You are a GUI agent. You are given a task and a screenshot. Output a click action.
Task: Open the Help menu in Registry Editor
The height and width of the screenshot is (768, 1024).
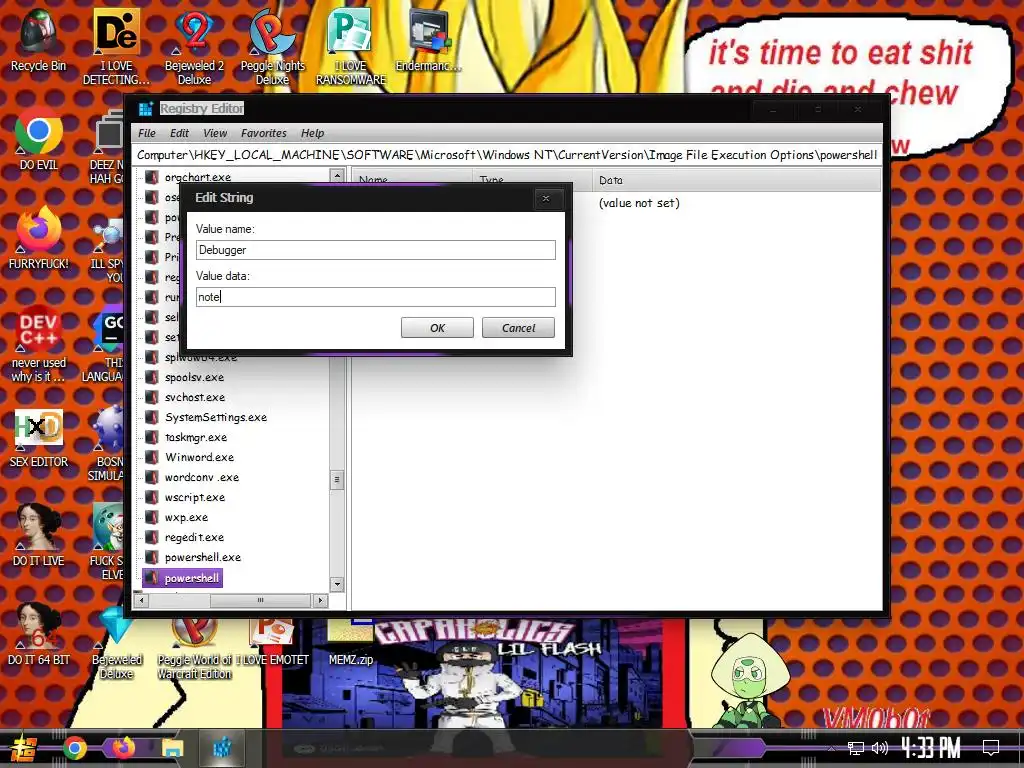pos(312,133)
